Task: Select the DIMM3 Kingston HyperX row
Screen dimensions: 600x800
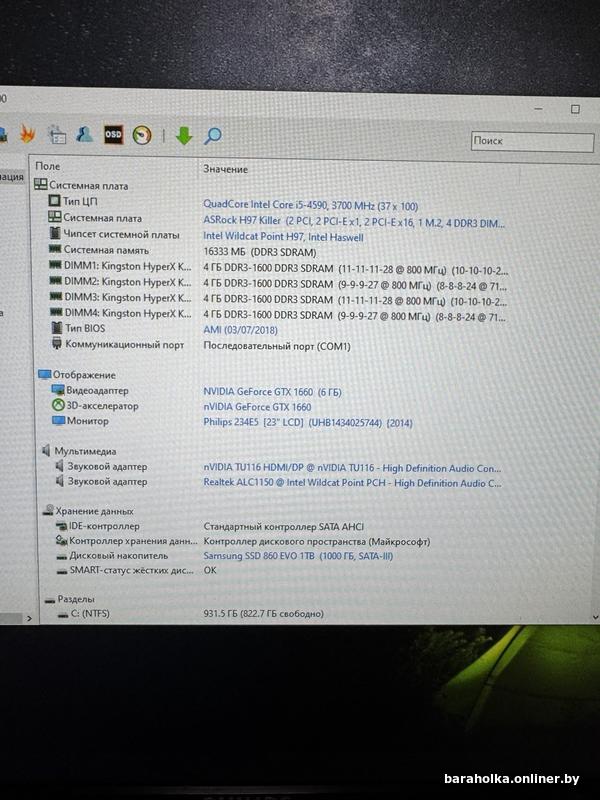Action: (120, 297)
